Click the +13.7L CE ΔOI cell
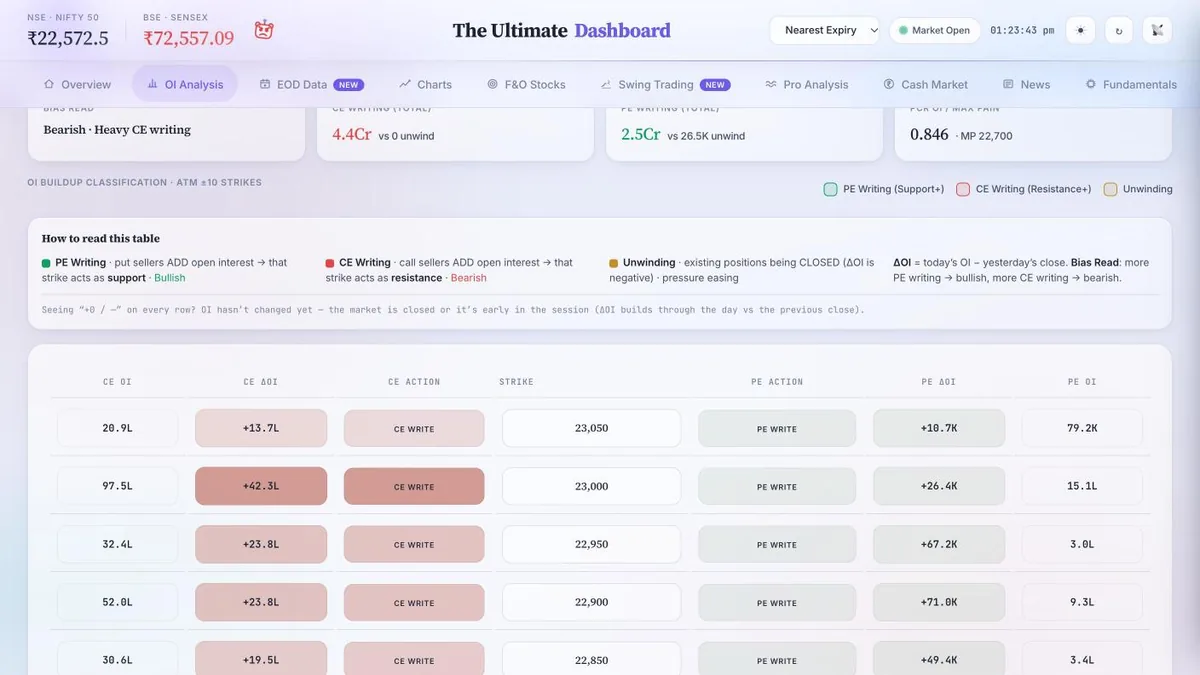 coord(261,428)
